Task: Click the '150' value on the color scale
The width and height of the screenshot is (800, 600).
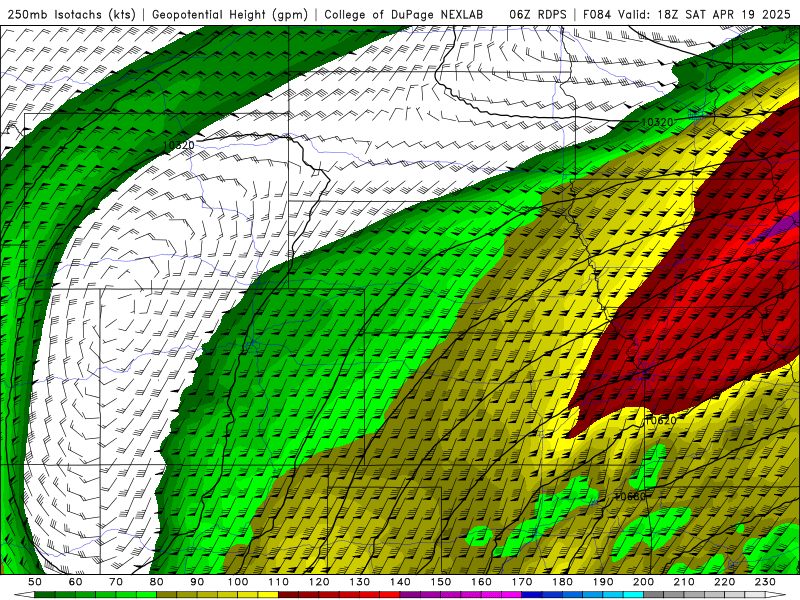Action: coord(441,582)
